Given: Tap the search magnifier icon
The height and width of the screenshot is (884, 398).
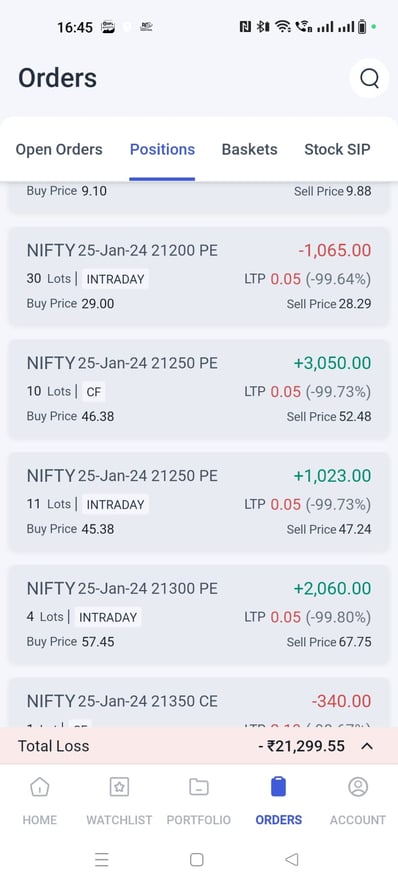Looking at the screenshot, I should click(369, 78).
